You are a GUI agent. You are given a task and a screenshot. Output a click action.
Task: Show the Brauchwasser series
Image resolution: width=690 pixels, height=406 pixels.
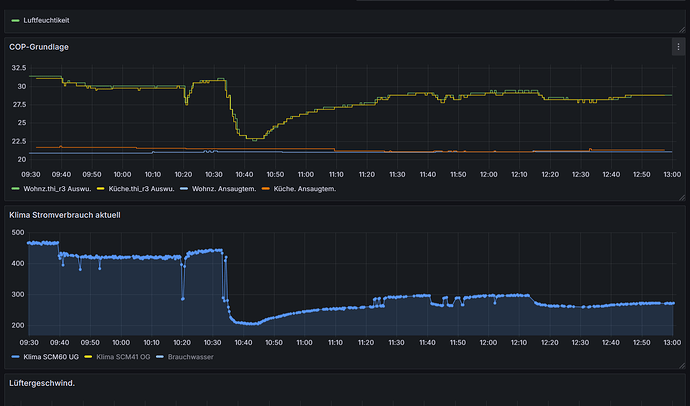(190, 357)
